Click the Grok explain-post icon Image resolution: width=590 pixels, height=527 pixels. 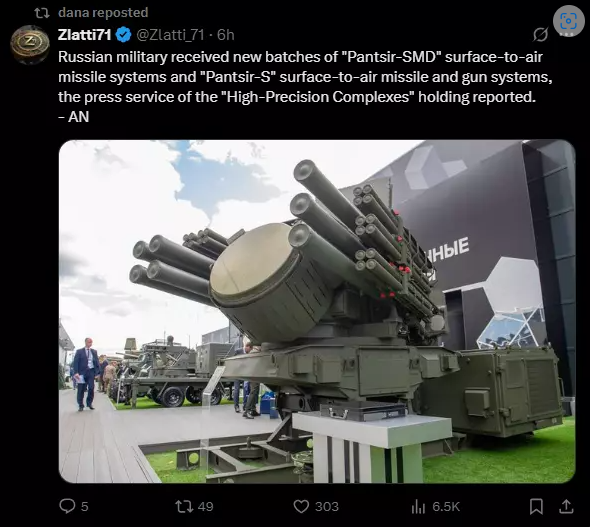click(541, 35)
